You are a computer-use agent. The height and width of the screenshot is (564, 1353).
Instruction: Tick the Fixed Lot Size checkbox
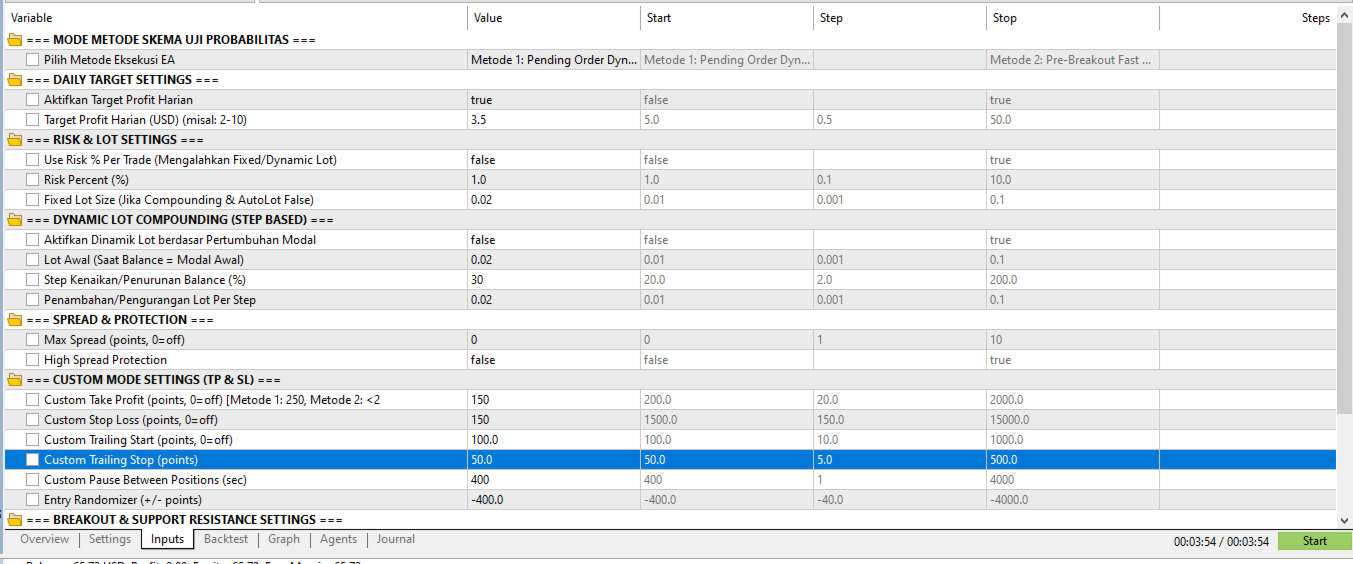tap(33, 200)
